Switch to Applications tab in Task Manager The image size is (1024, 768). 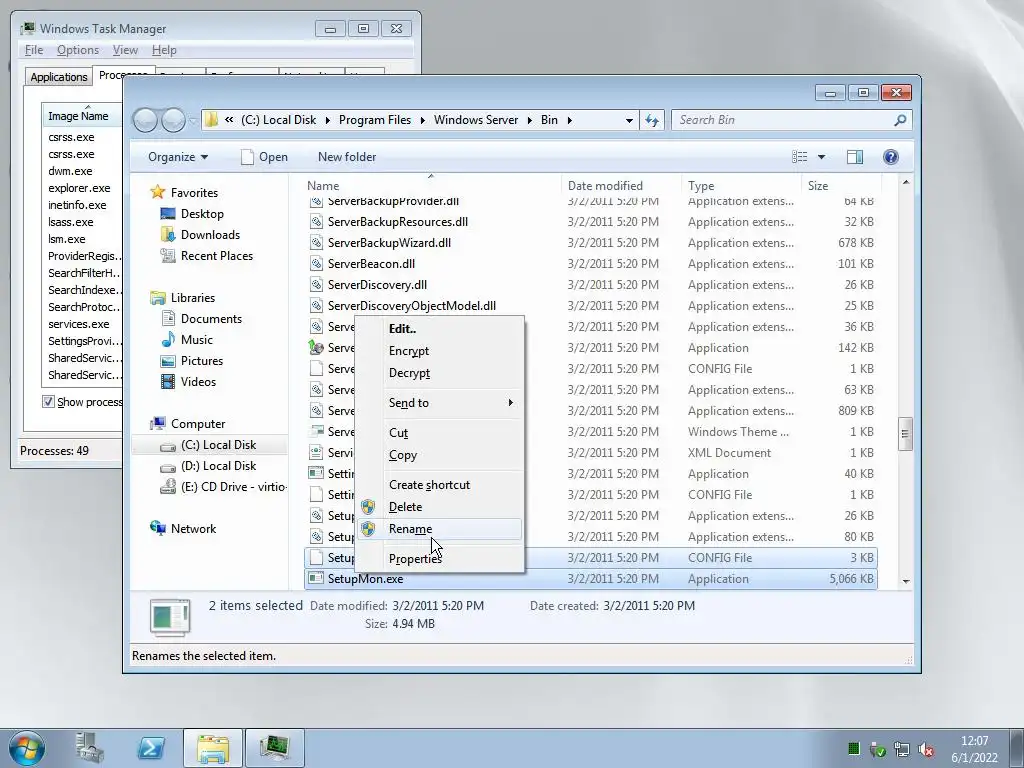pyautogui.click(x=59, y=76)
